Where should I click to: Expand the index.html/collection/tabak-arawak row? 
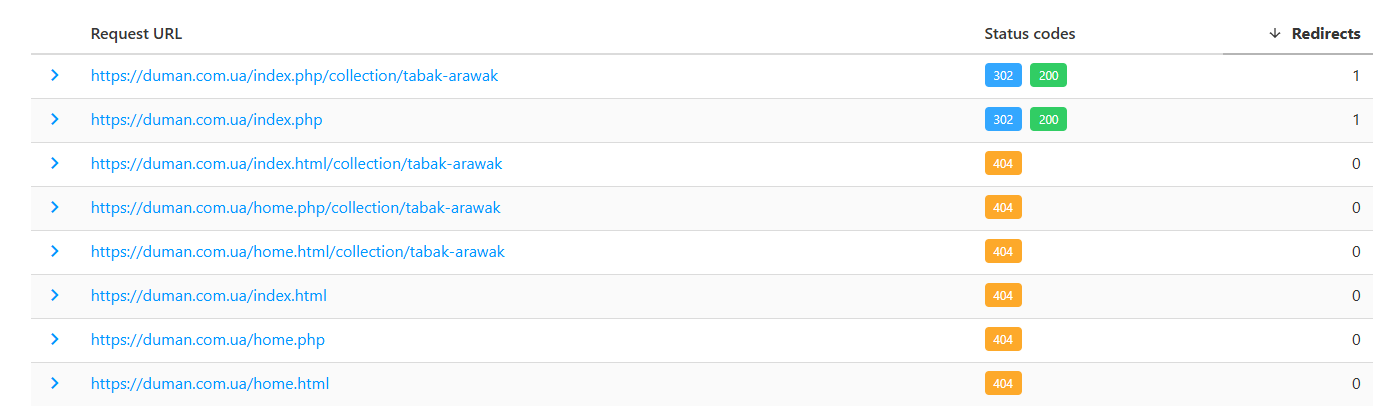click(55, 163)
